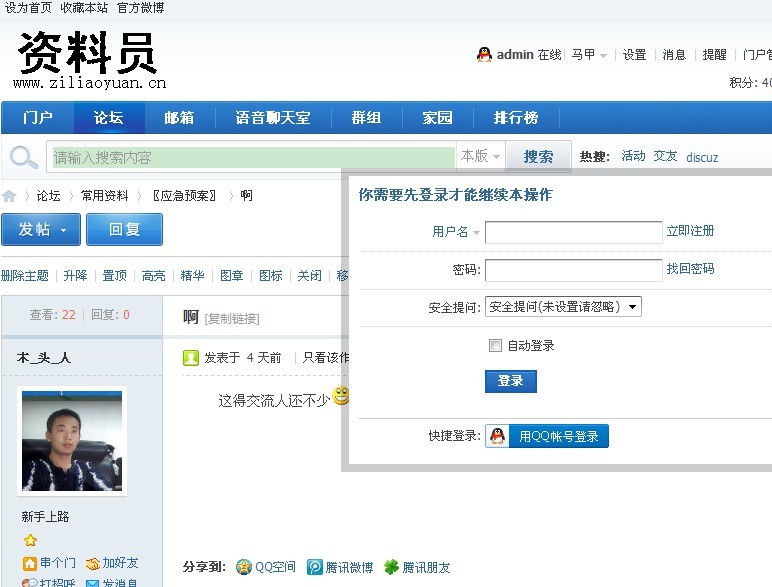The width and height of the screenshot is (772, 587).
Task: Tick the 自动登录 checkbox
Action: coord(495,345)
